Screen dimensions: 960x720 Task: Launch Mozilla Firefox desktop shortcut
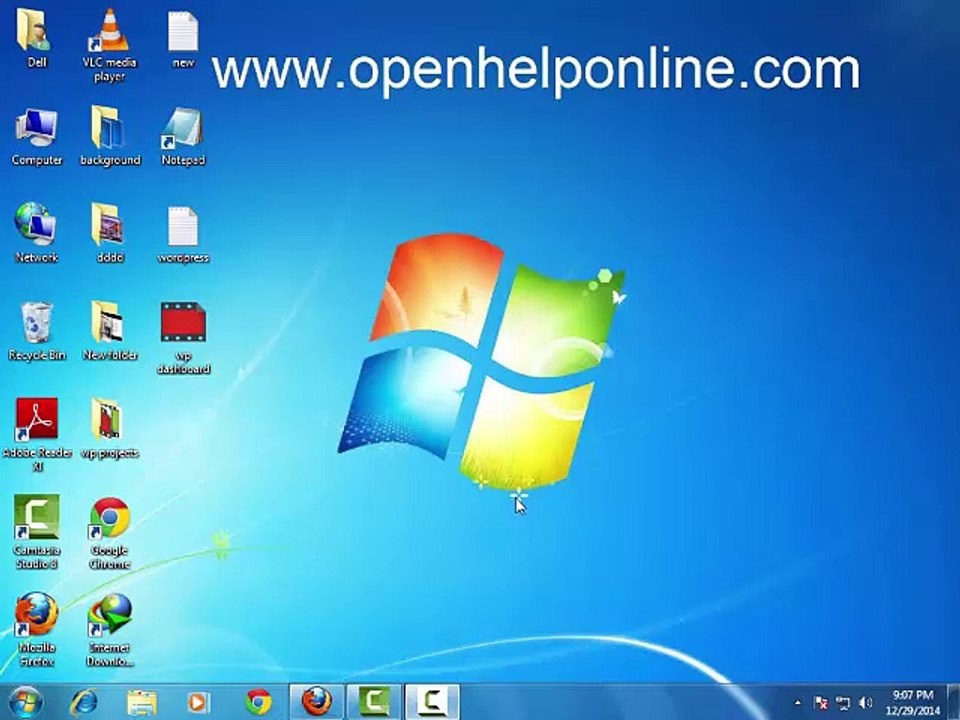pos(36,629)
